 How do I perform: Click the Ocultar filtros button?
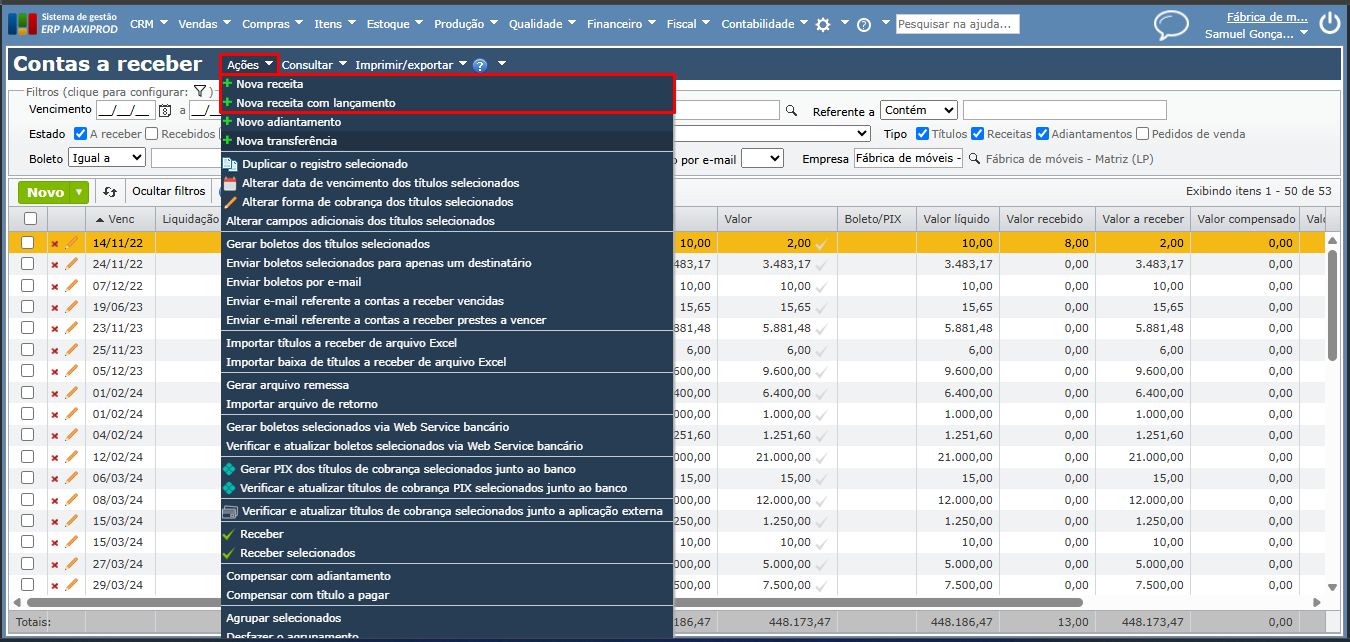[168, 191]
